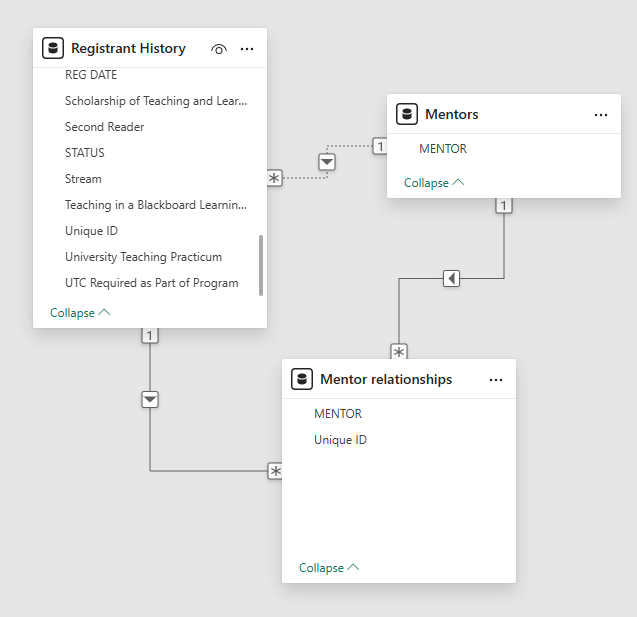
Task: Collapse the Mentors table
Action: 434,183
